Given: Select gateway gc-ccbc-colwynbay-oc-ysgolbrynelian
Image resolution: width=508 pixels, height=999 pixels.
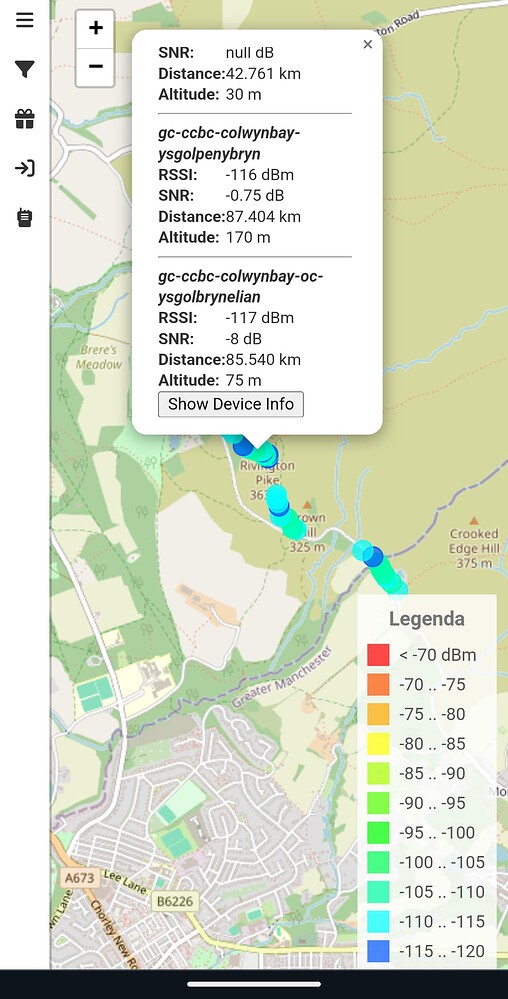Looking at the screenshot, I should point(240,286).
